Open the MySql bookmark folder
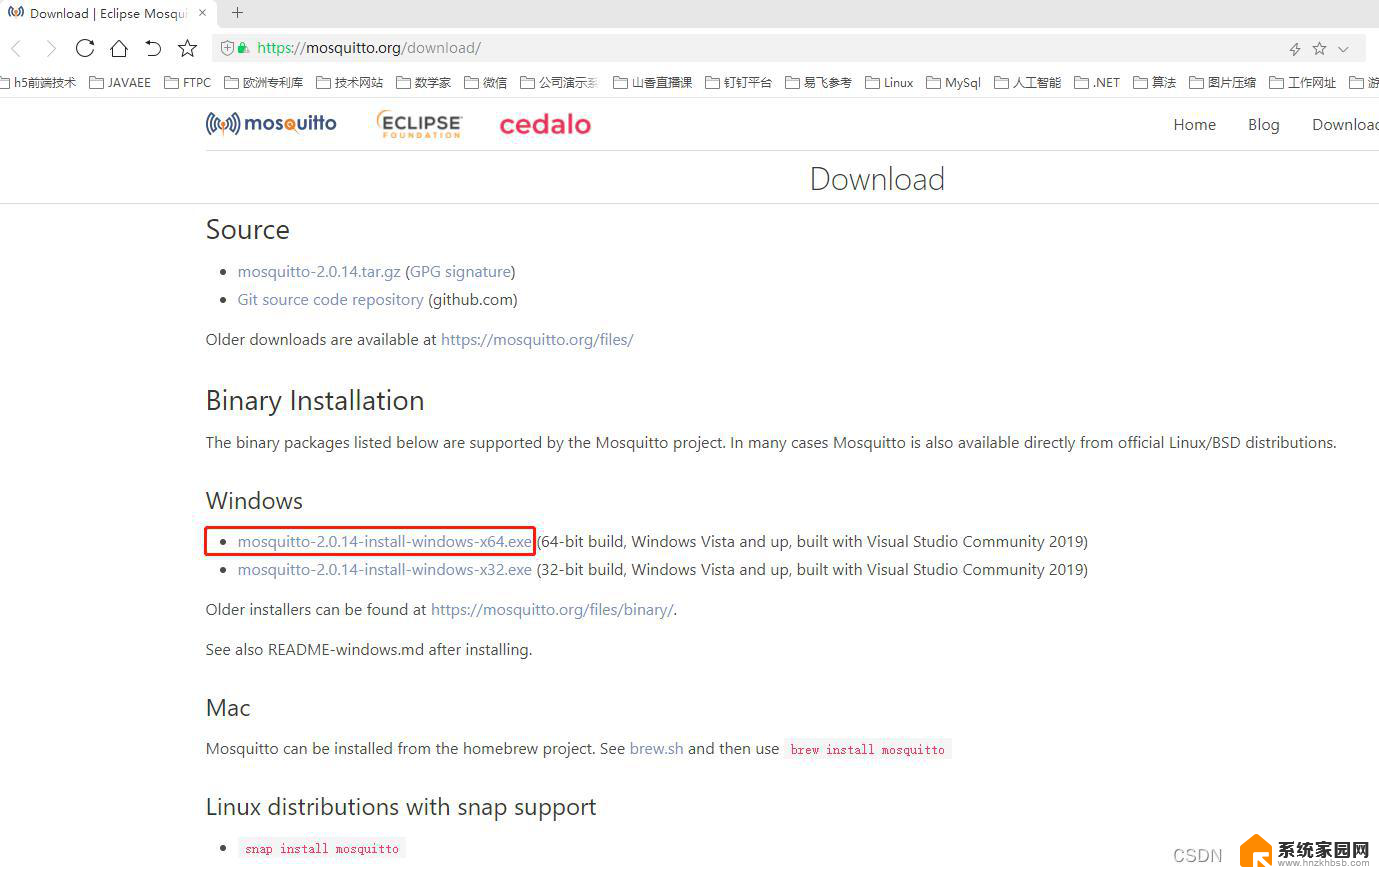 954,82
